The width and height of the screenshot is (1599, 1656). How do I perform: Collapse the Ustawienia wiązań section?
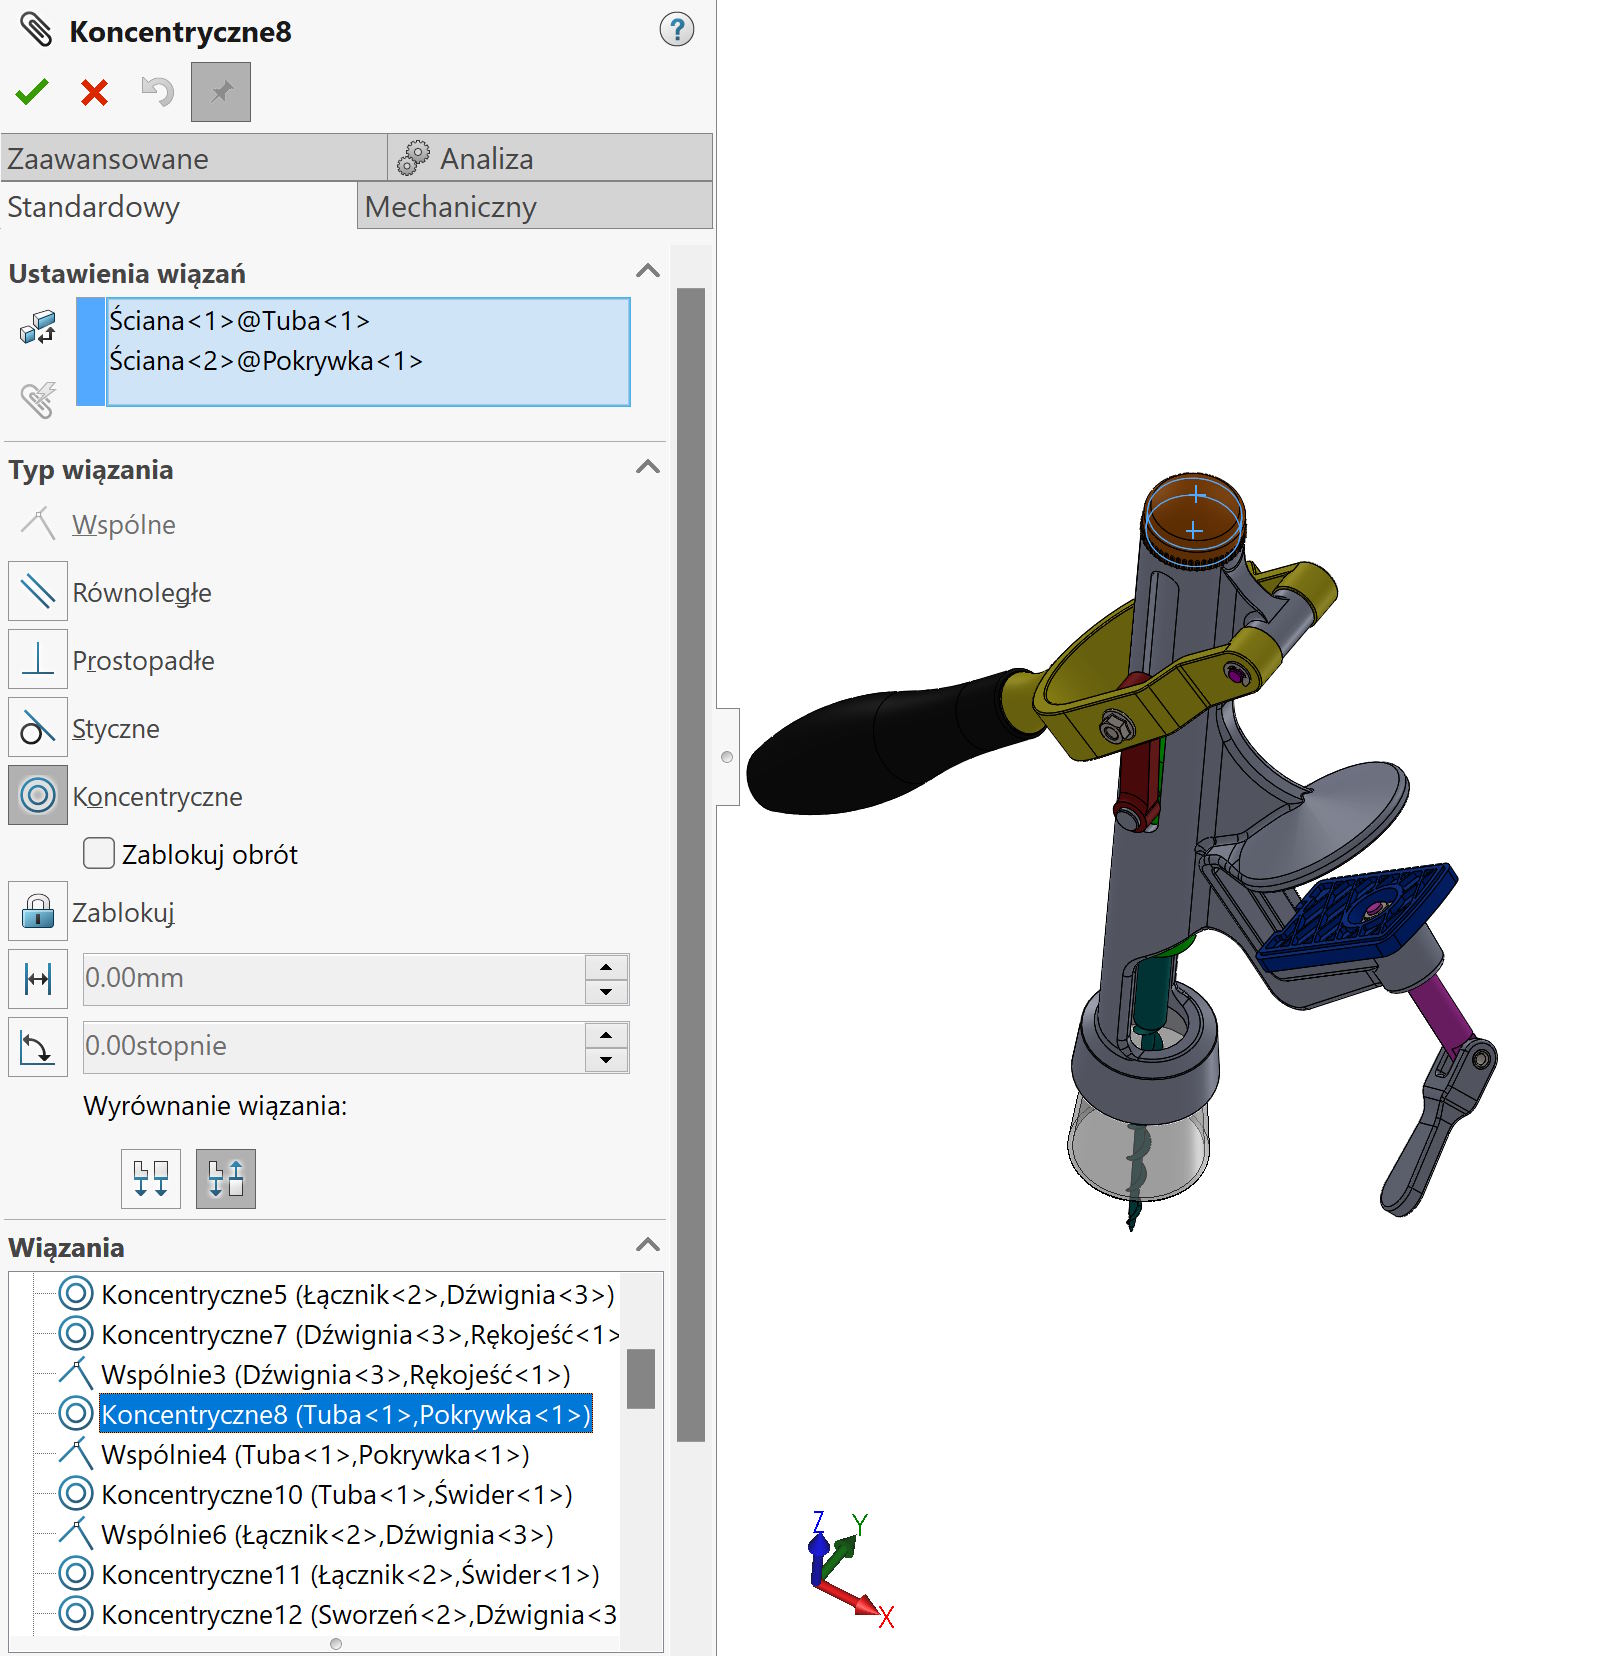[x=648, y=271]
